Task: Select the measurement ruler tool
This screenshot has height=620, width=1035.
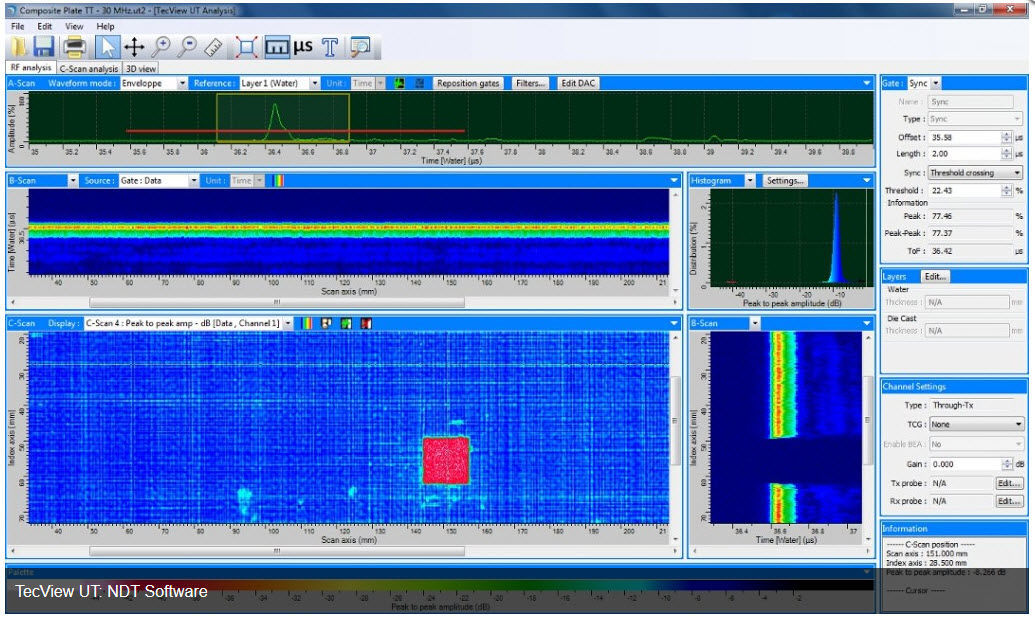Action: click(212, 44)
